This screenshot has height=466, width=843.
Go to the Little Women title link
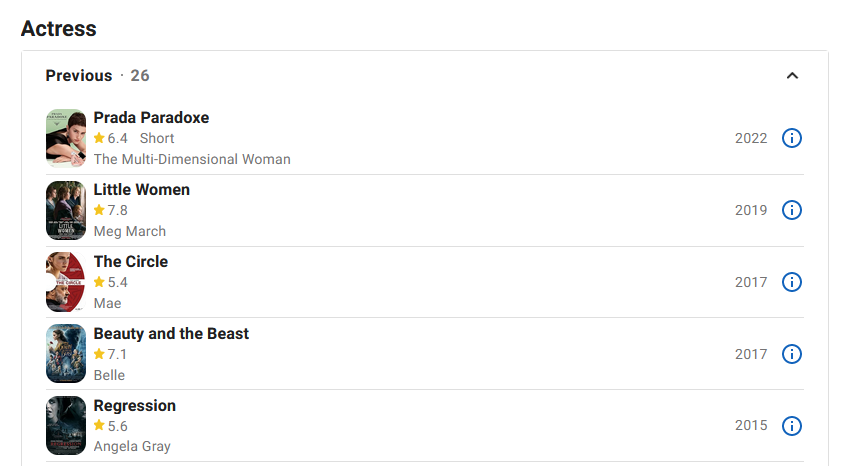click(141, 190)
